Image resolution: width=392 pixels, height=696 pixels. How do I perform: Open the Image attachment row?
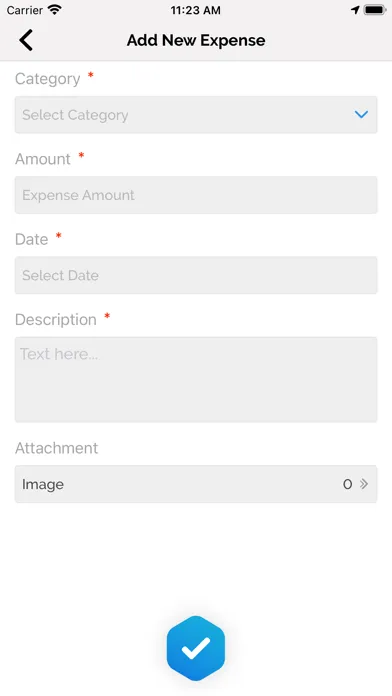196,484
